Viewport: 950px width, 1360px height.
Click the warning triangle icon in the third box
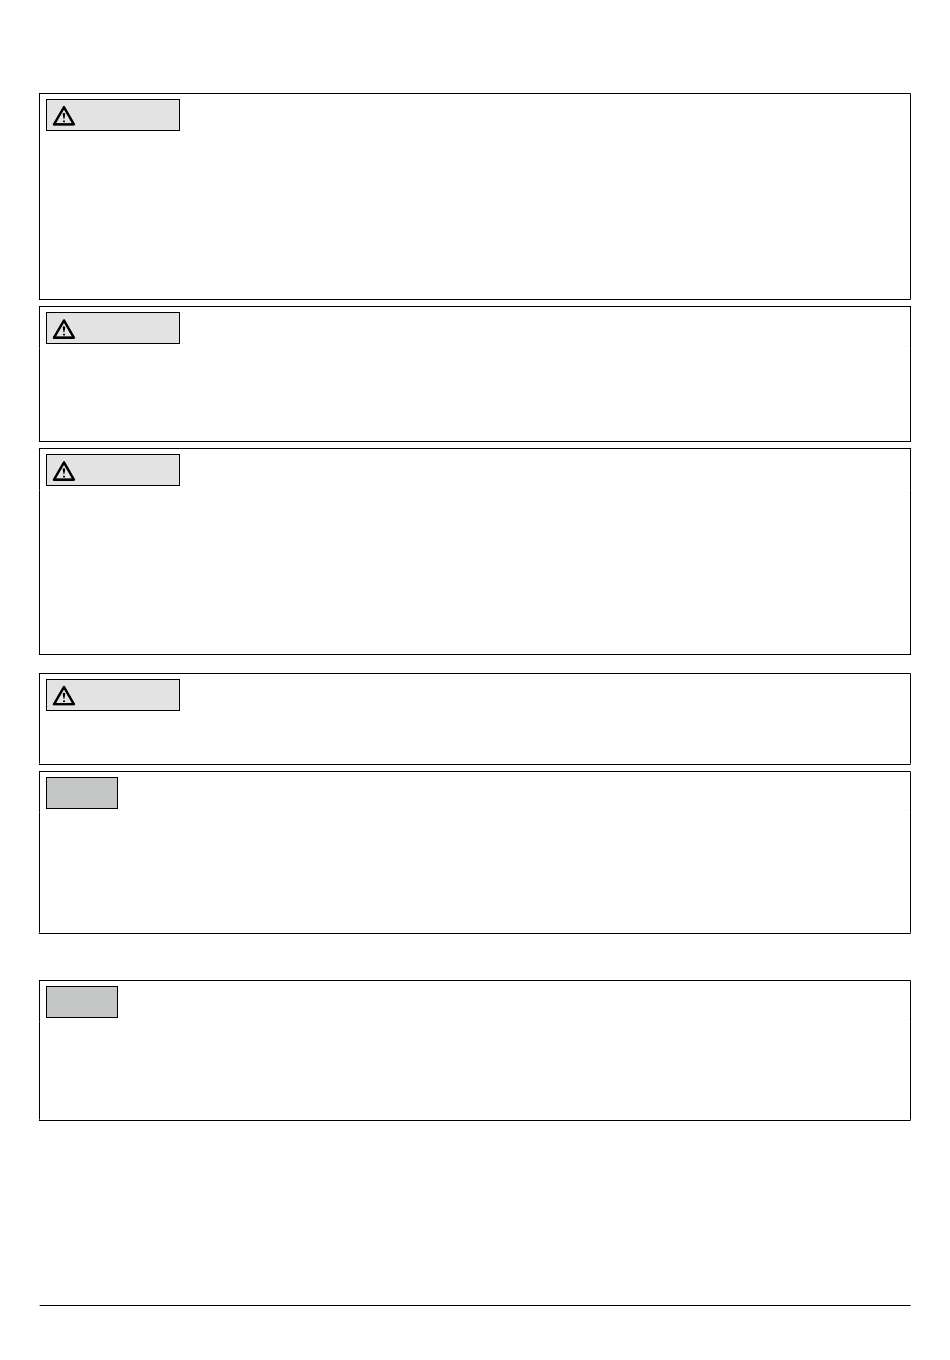pos(64,471)
